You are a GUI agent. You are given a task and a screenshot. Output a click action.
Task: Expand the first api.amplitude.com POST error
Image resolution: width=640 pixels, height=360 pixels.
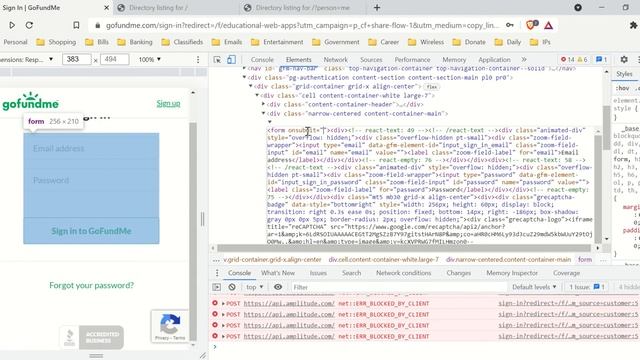pyautogui.click(x=223, y=304)
